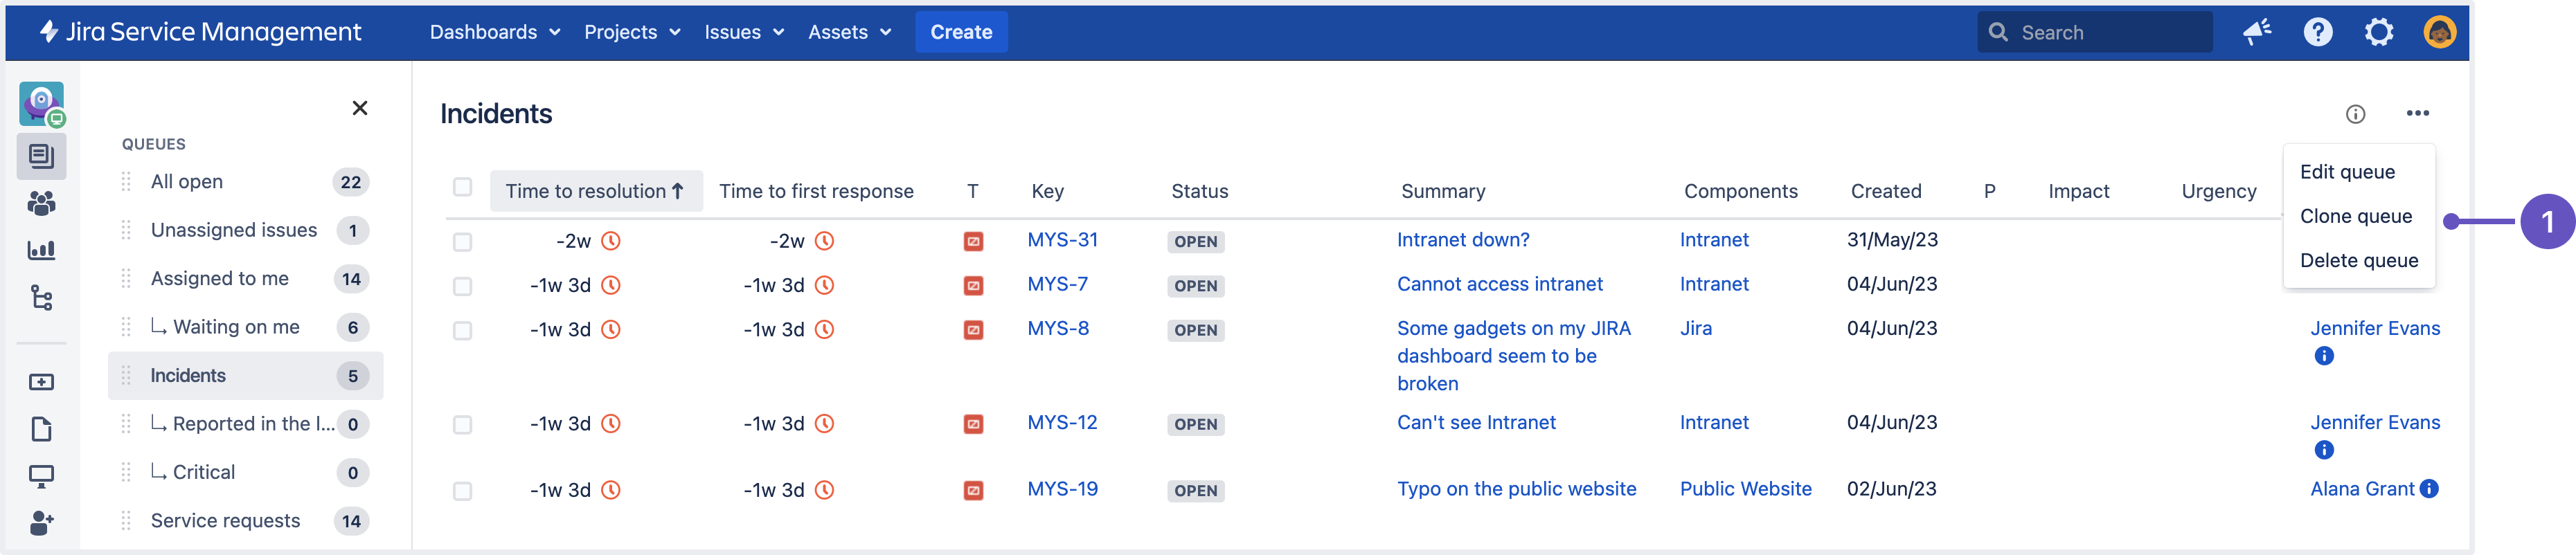
Task: Open the Customers icon in sidebar
Action: pyautogui.click(x=41, y=203)
